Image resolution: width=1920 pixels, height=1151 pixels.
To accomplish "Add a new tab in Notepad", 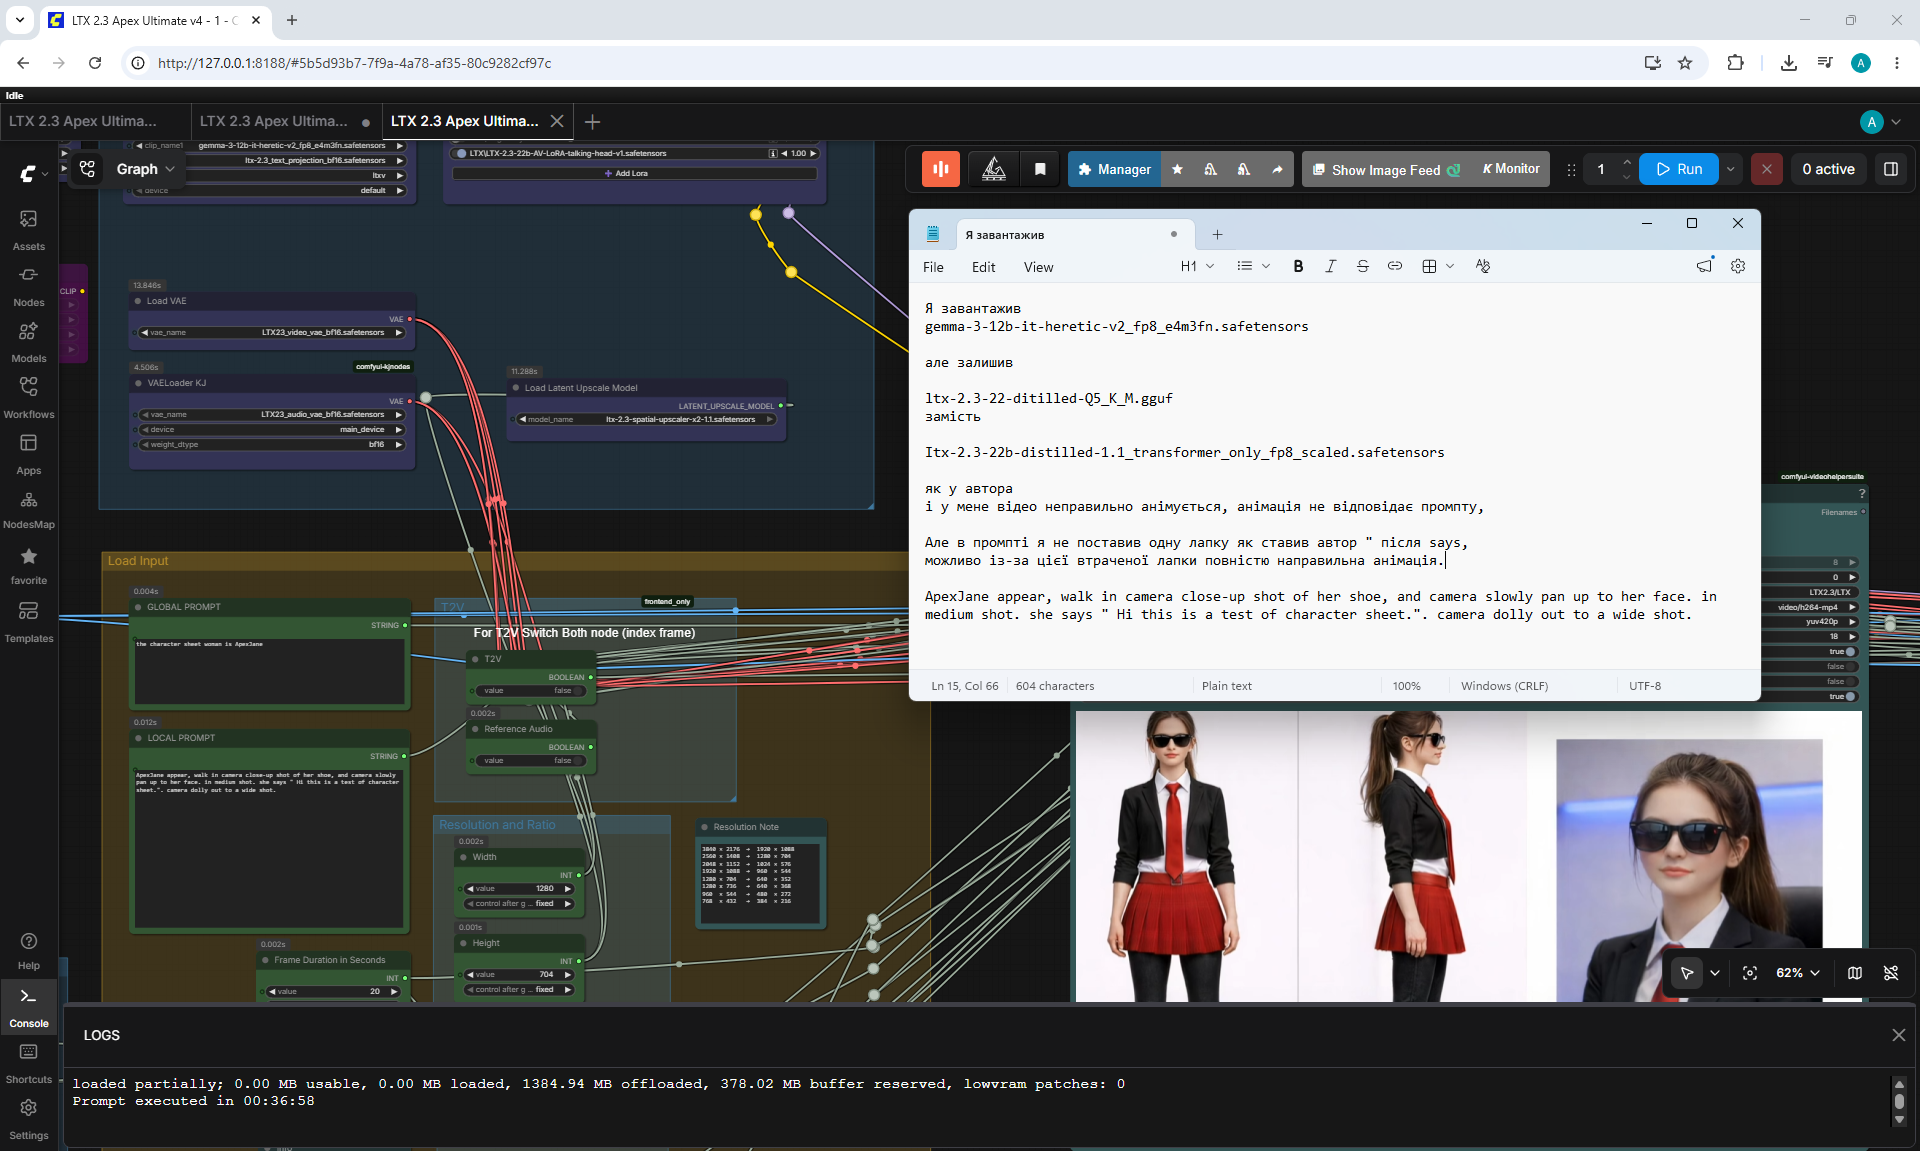I will click(1217, 235).
